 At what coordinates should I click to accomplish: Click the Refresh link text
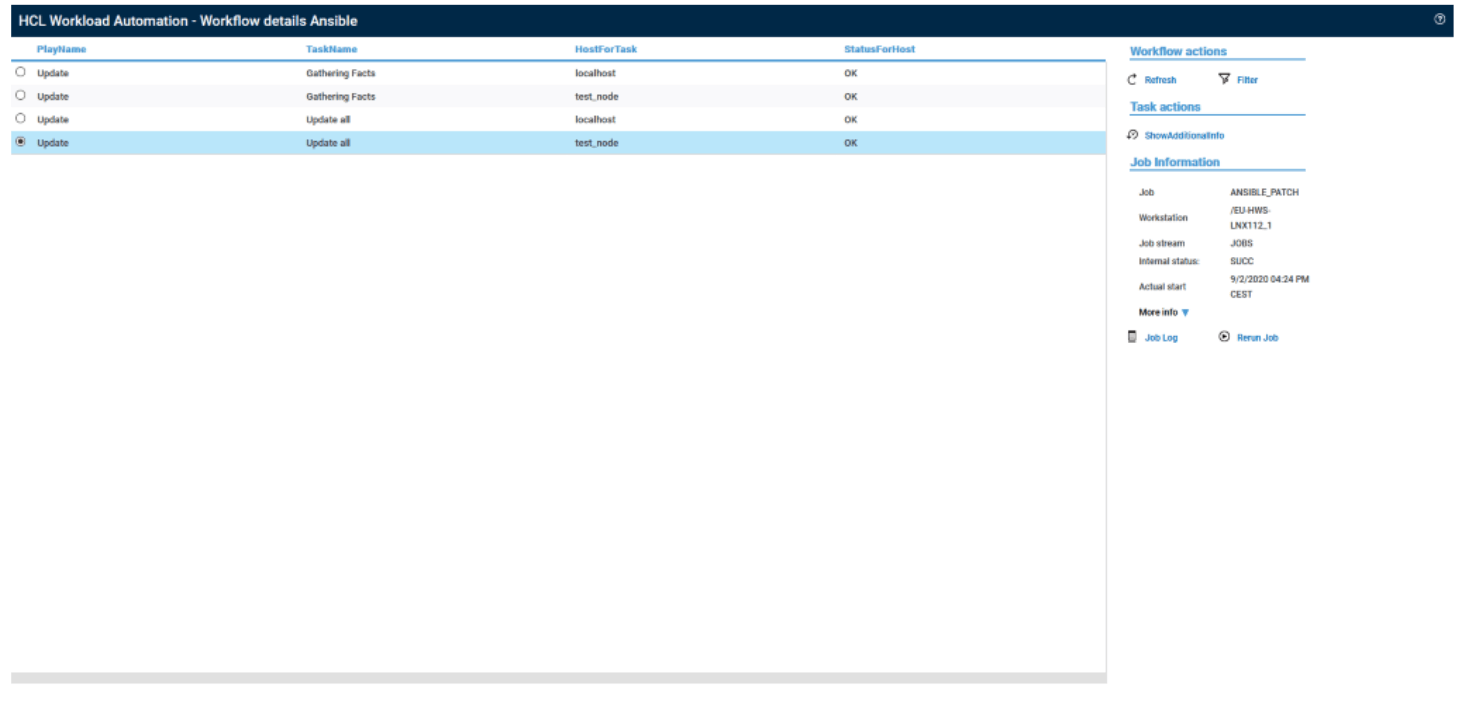(1160, 80)
